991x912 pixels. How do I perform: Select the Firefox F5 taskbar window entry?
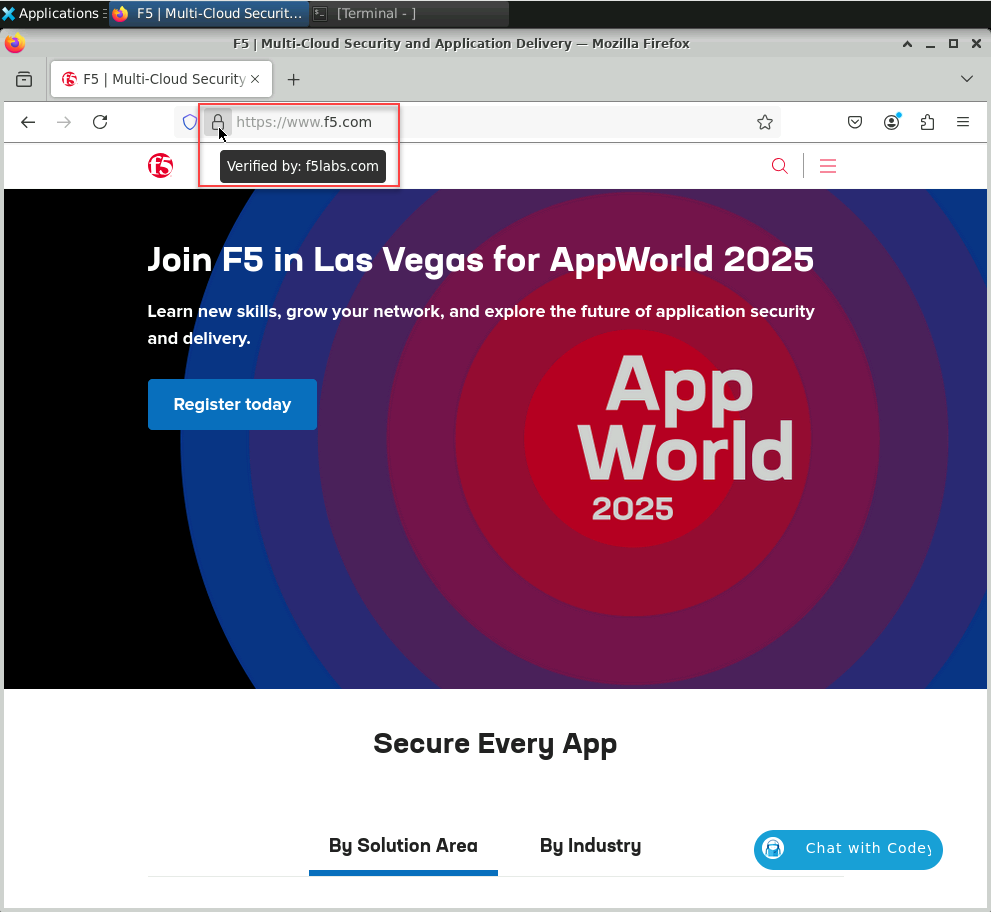209,13
